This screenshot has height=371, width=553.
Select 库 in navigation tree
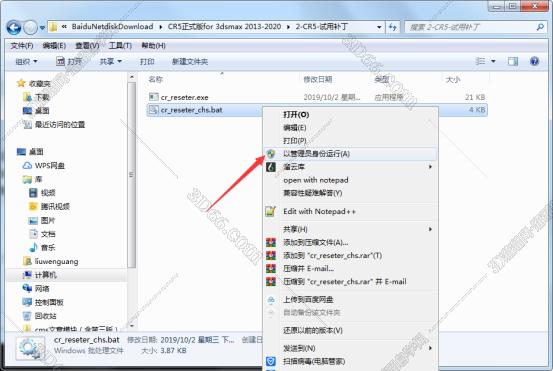(32, 179)
